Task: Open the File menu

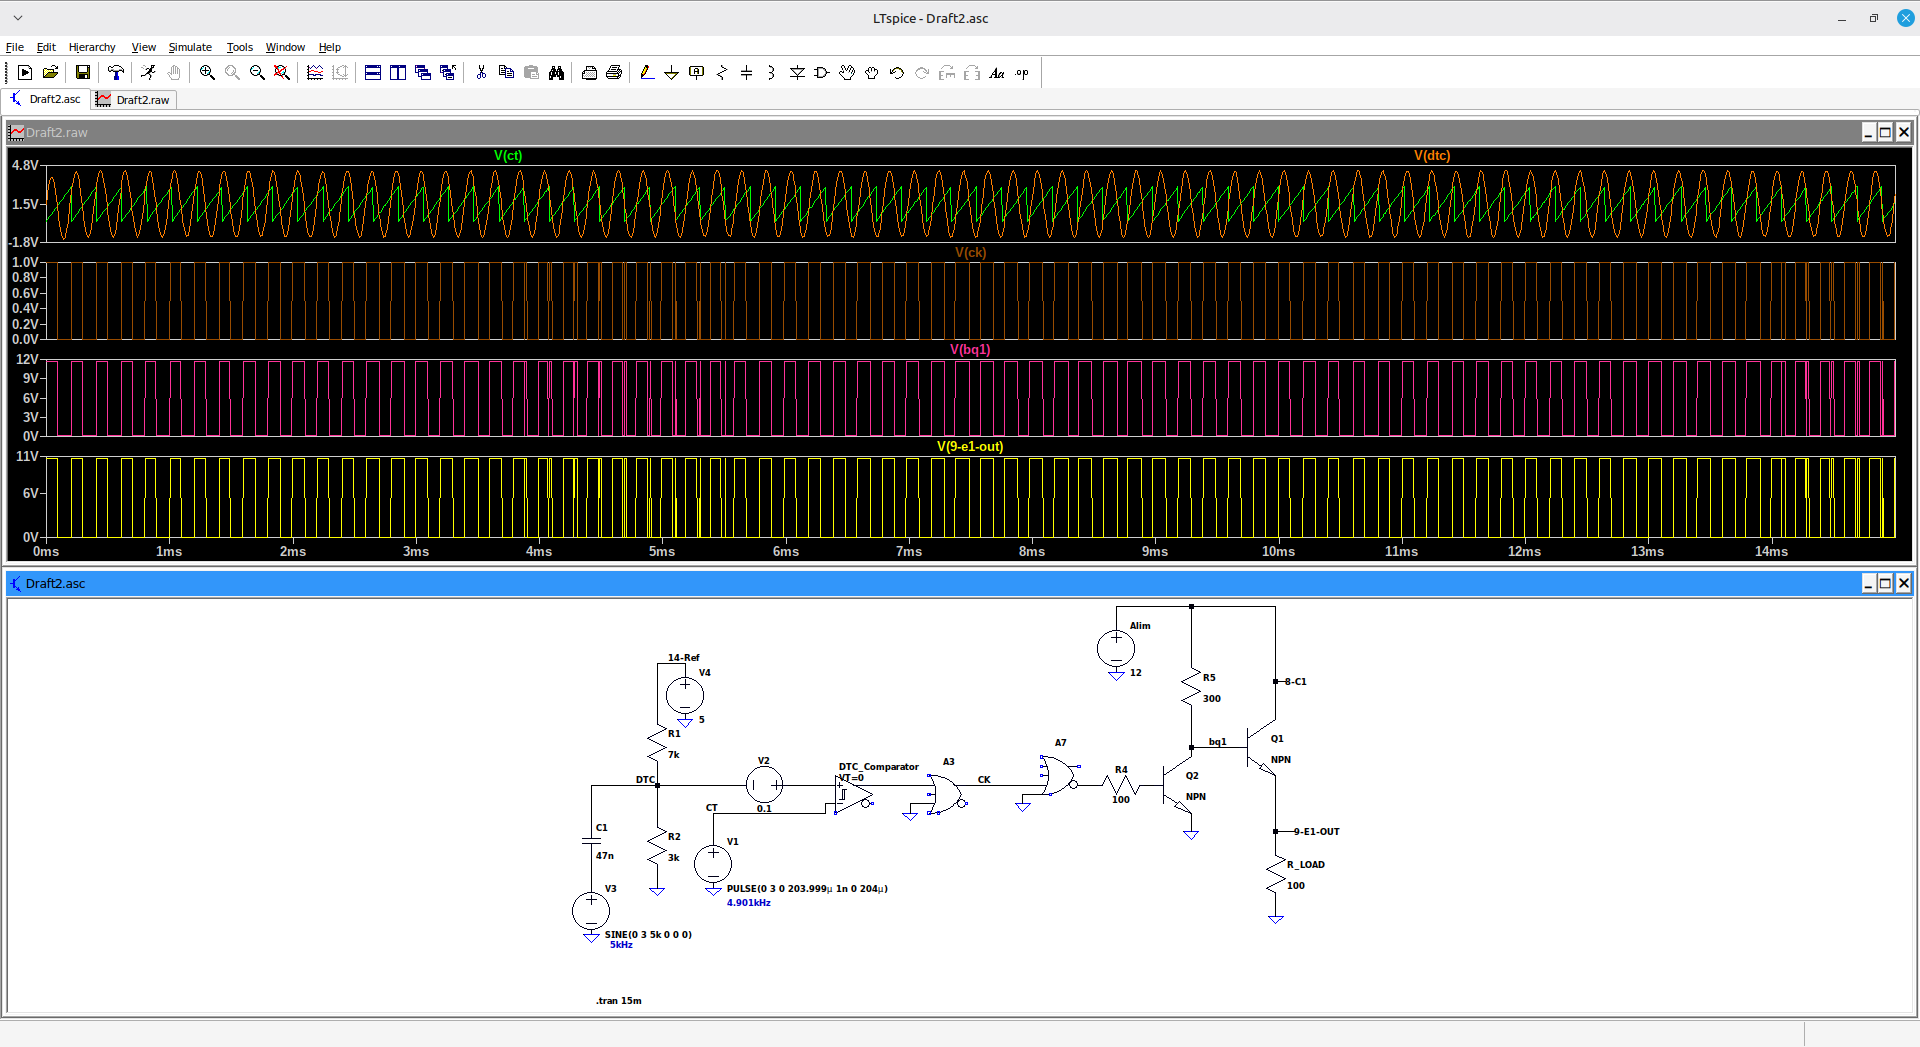Action: (x=15, y=47)
